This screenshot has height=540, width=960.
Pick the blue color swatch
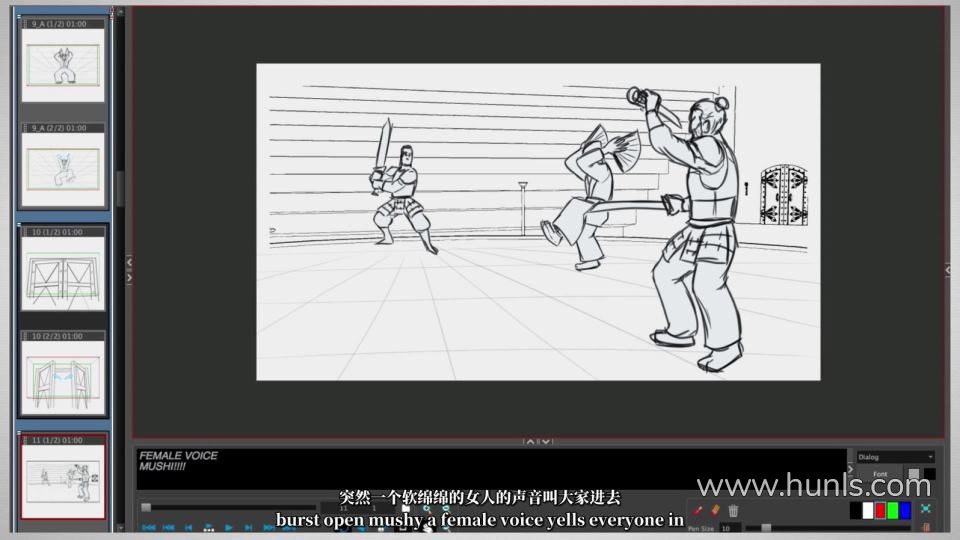pos(906,510)
